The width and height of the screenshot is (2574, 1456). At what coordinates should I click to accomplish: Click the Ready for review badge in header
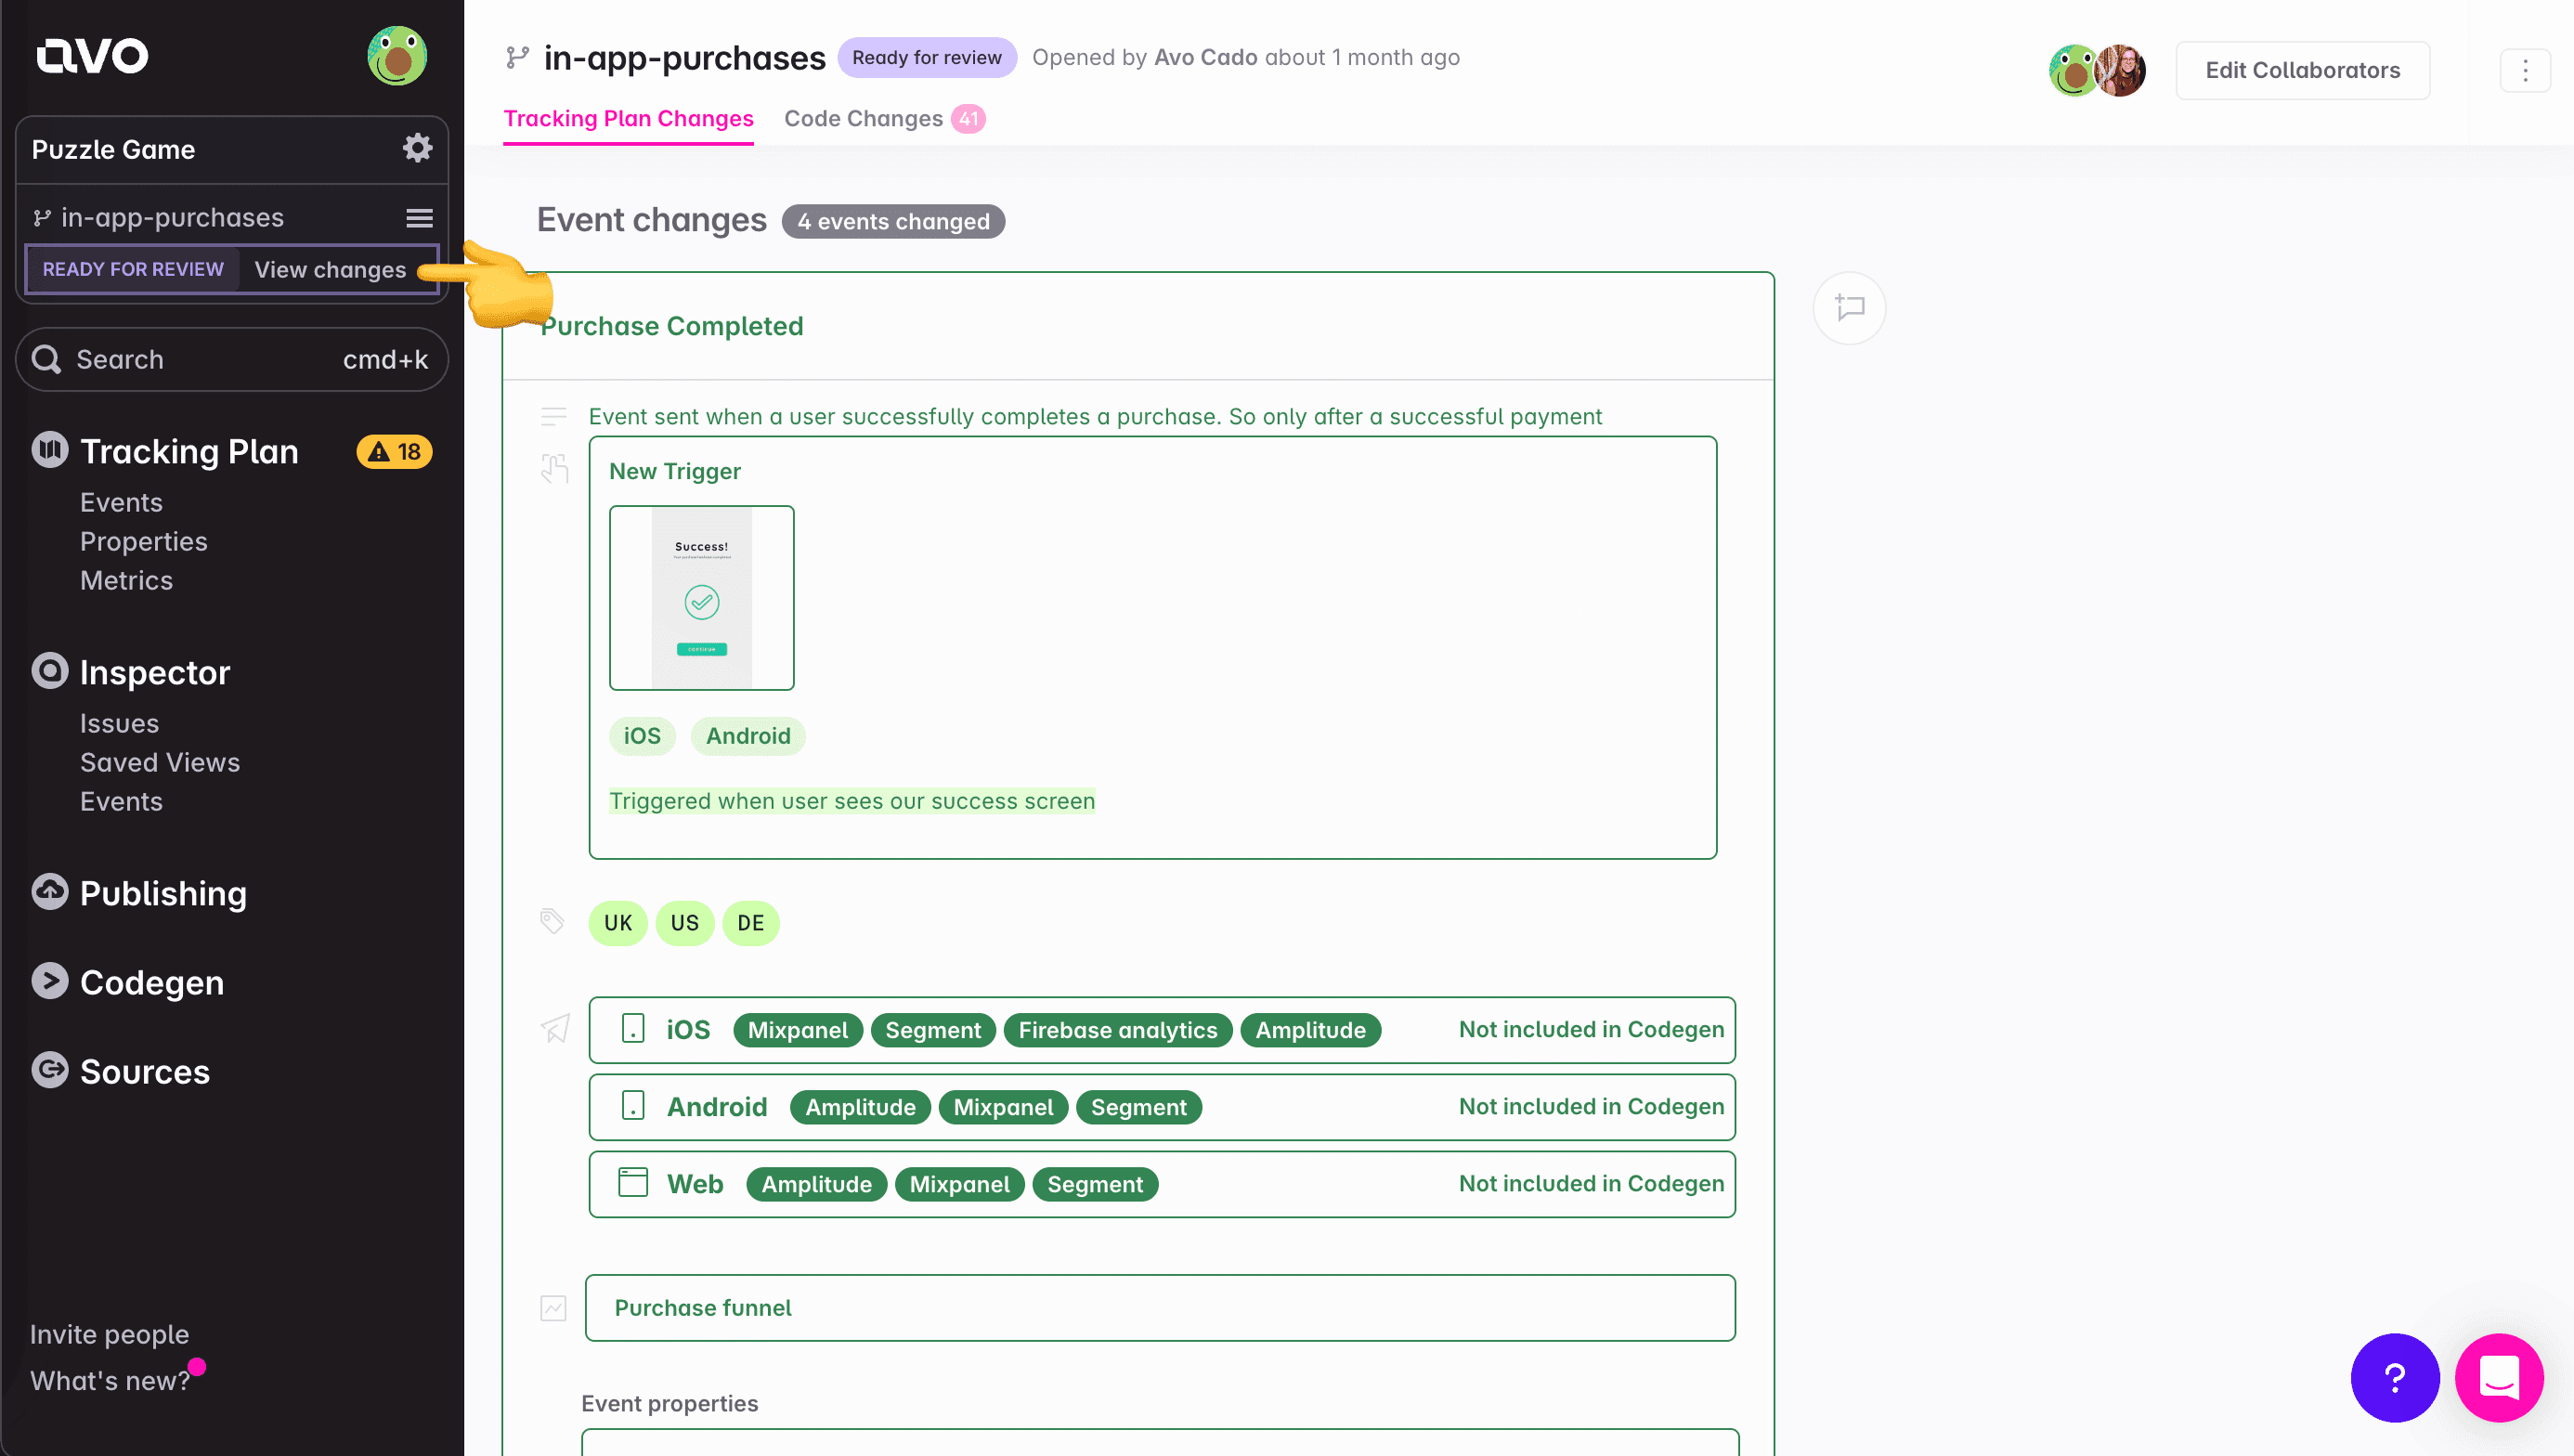[x=926, y=58]
